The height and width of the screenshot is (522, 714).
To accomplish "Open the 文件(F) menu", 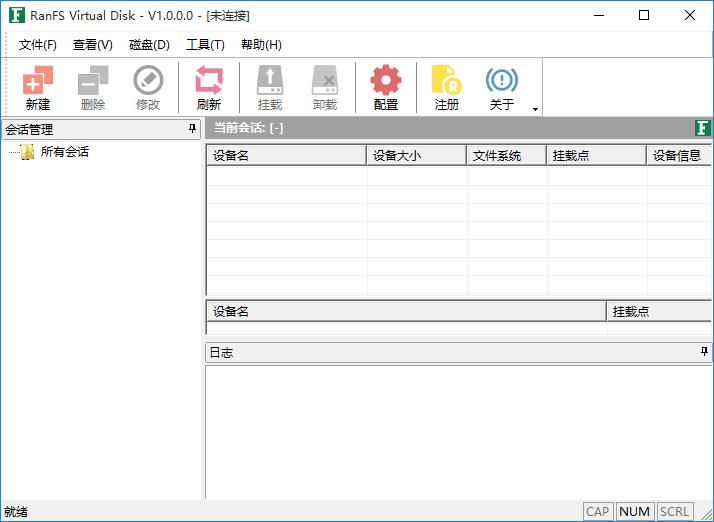I will [x=38, y=45].
